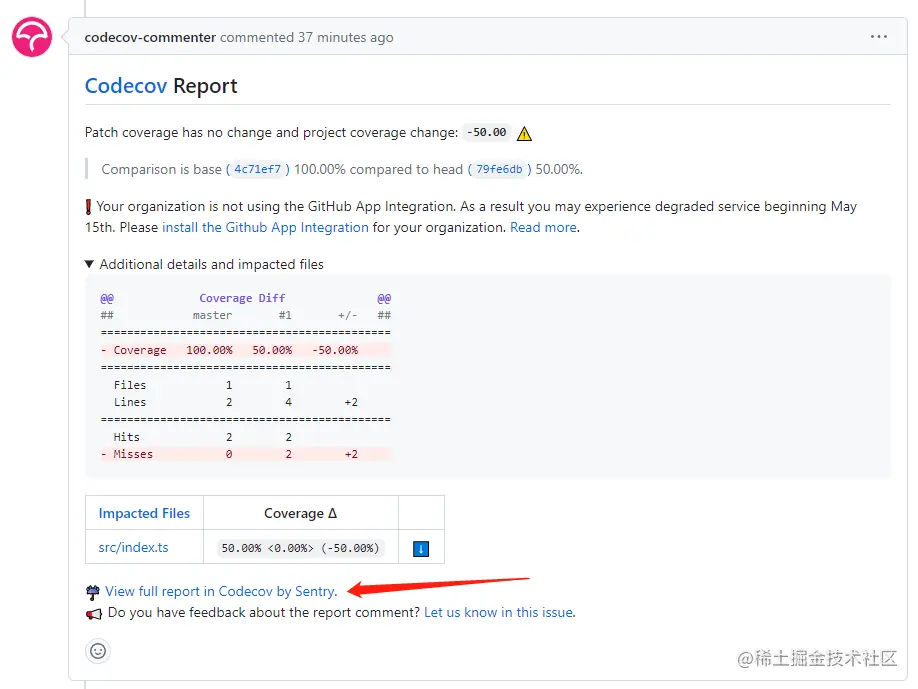Open the Impacted Files header link

pyautogui.click(x=144, y=513)
